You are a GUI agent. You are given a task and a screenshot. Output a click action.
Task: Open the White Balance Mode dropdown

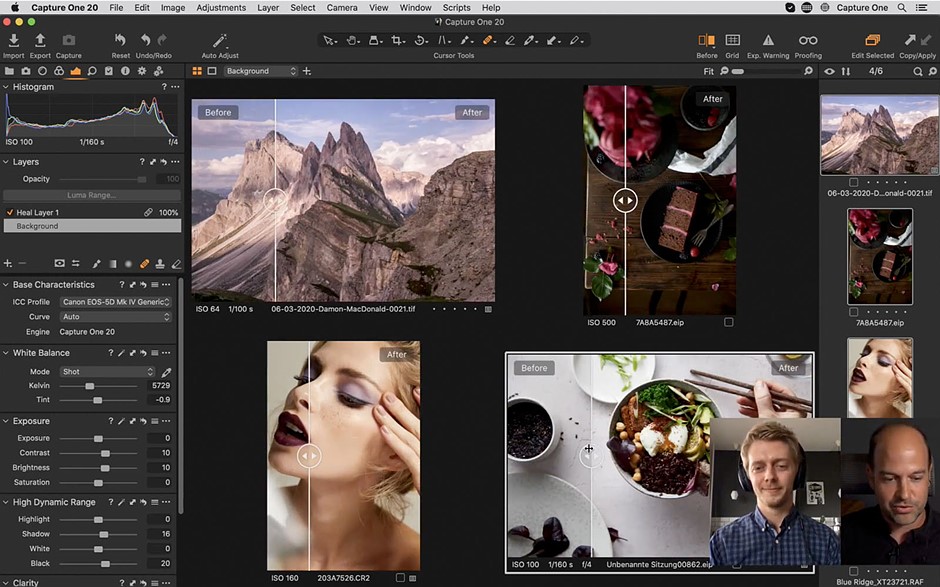pyautogui.click(x=107, y=372)
